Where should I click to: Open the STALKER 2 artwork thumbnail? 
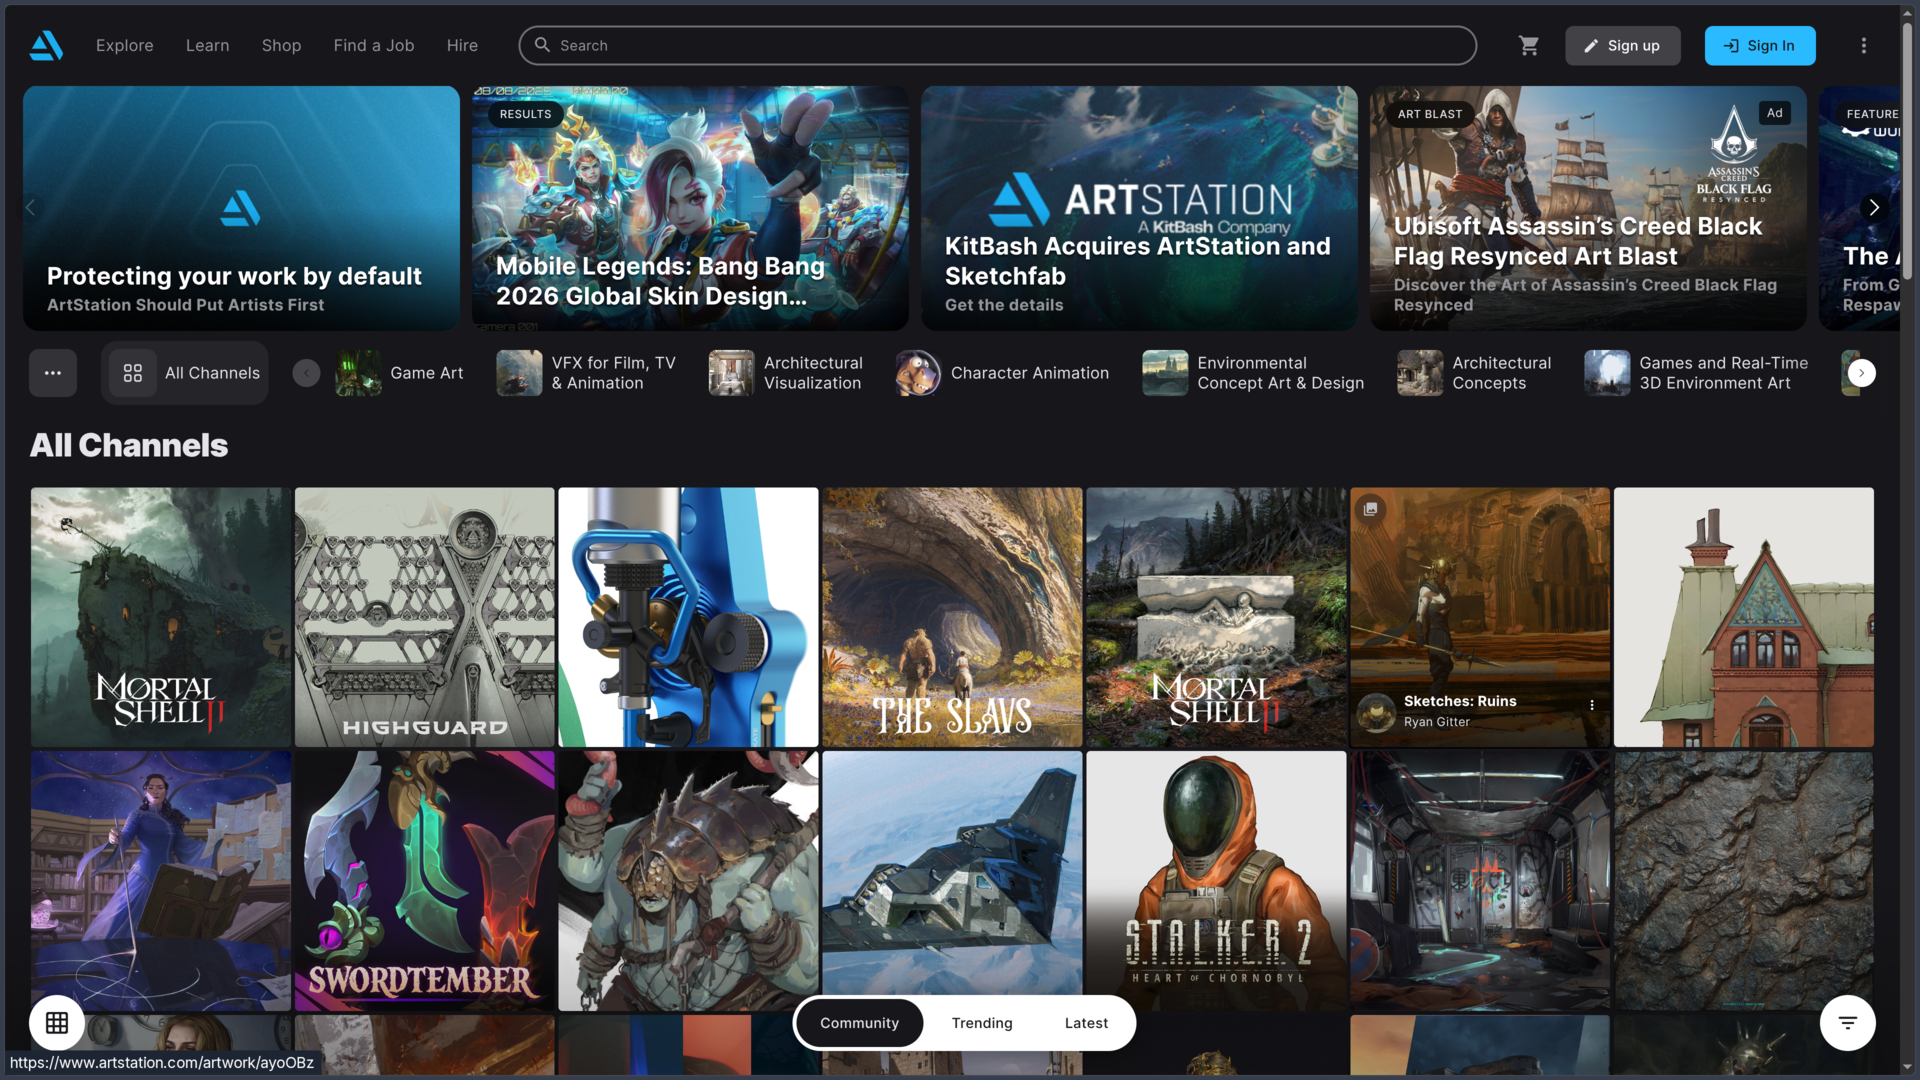click(x=1216, y=881)
